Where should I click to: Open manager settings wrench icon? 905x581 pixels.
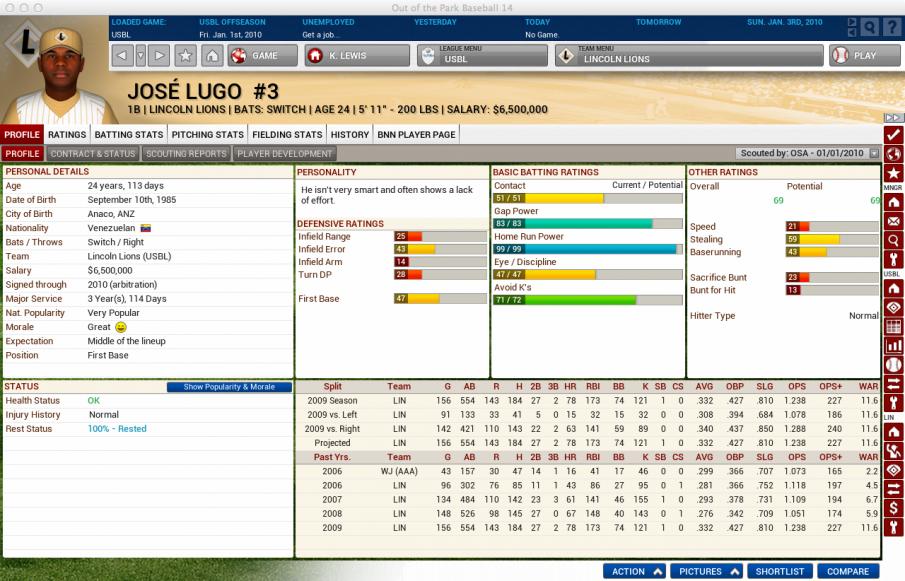(893, 259)
